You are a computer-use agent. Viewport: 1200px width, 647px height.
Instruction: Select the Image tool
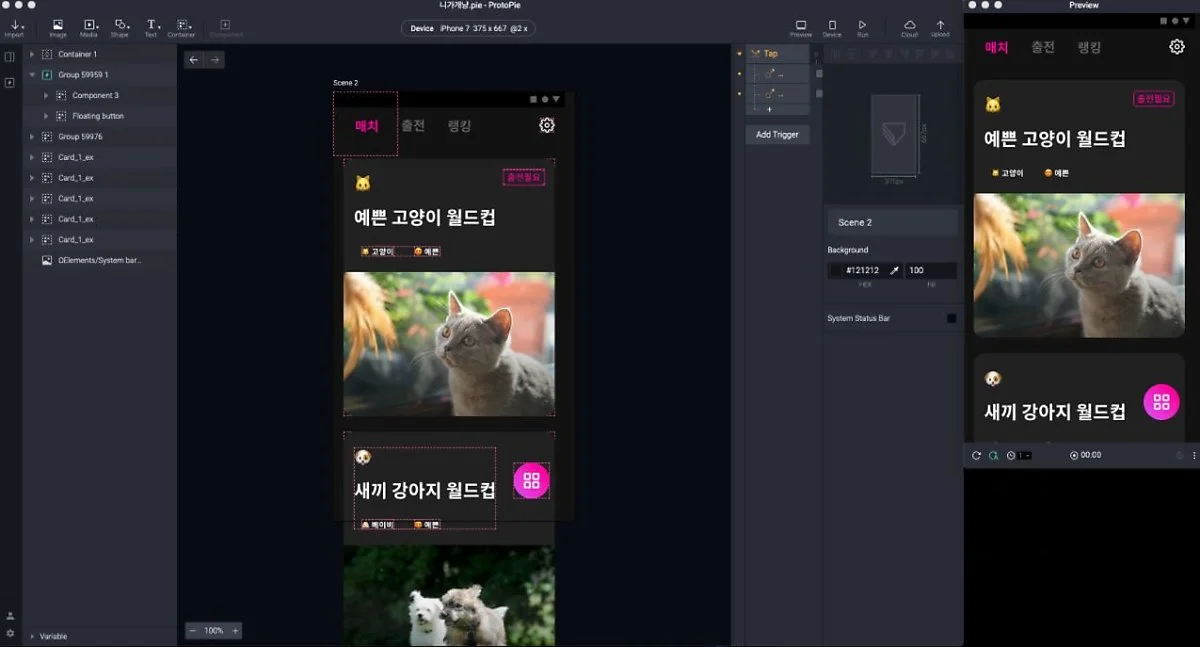(58, 27)
